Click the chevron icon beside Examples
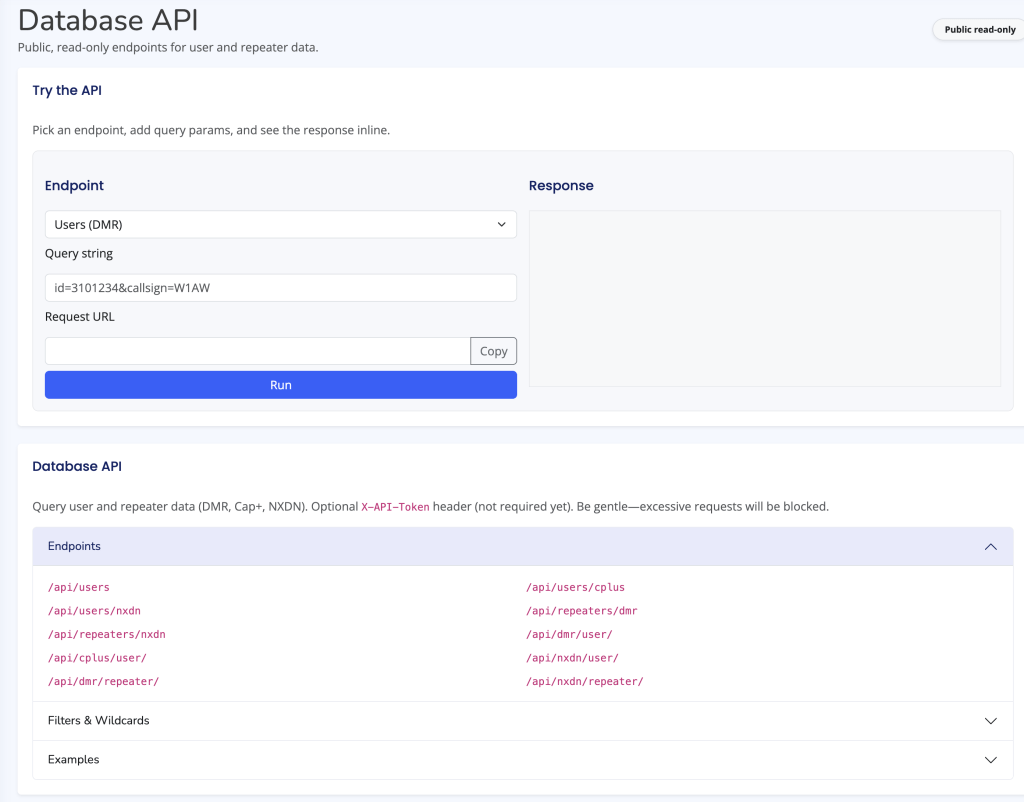Image resolution: width=1024 pixels, height=802 pixels. pos(990,760)
